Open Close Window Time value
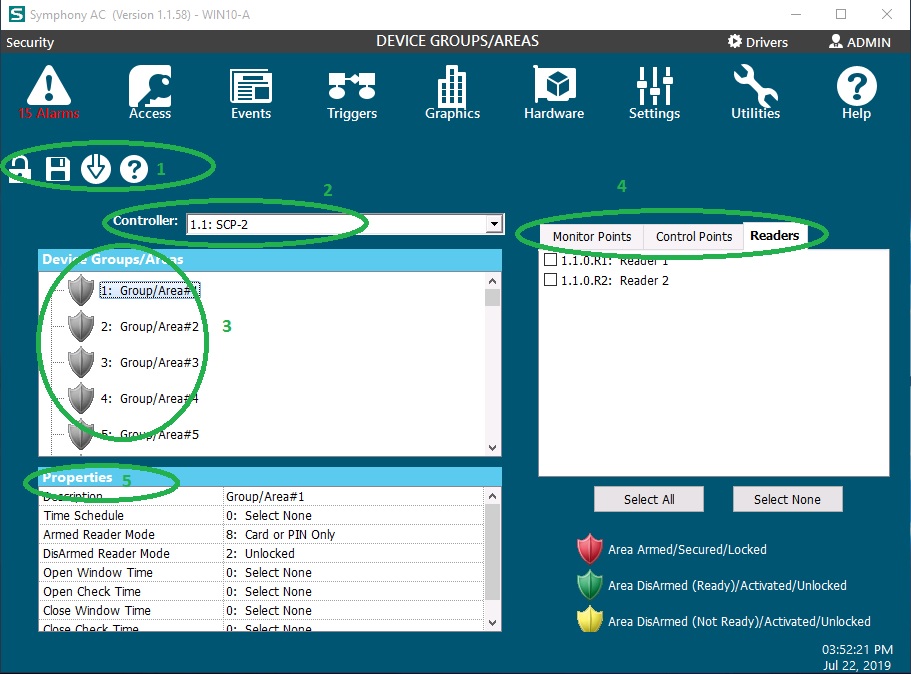 pyautogui.click(x=353, y=610)
